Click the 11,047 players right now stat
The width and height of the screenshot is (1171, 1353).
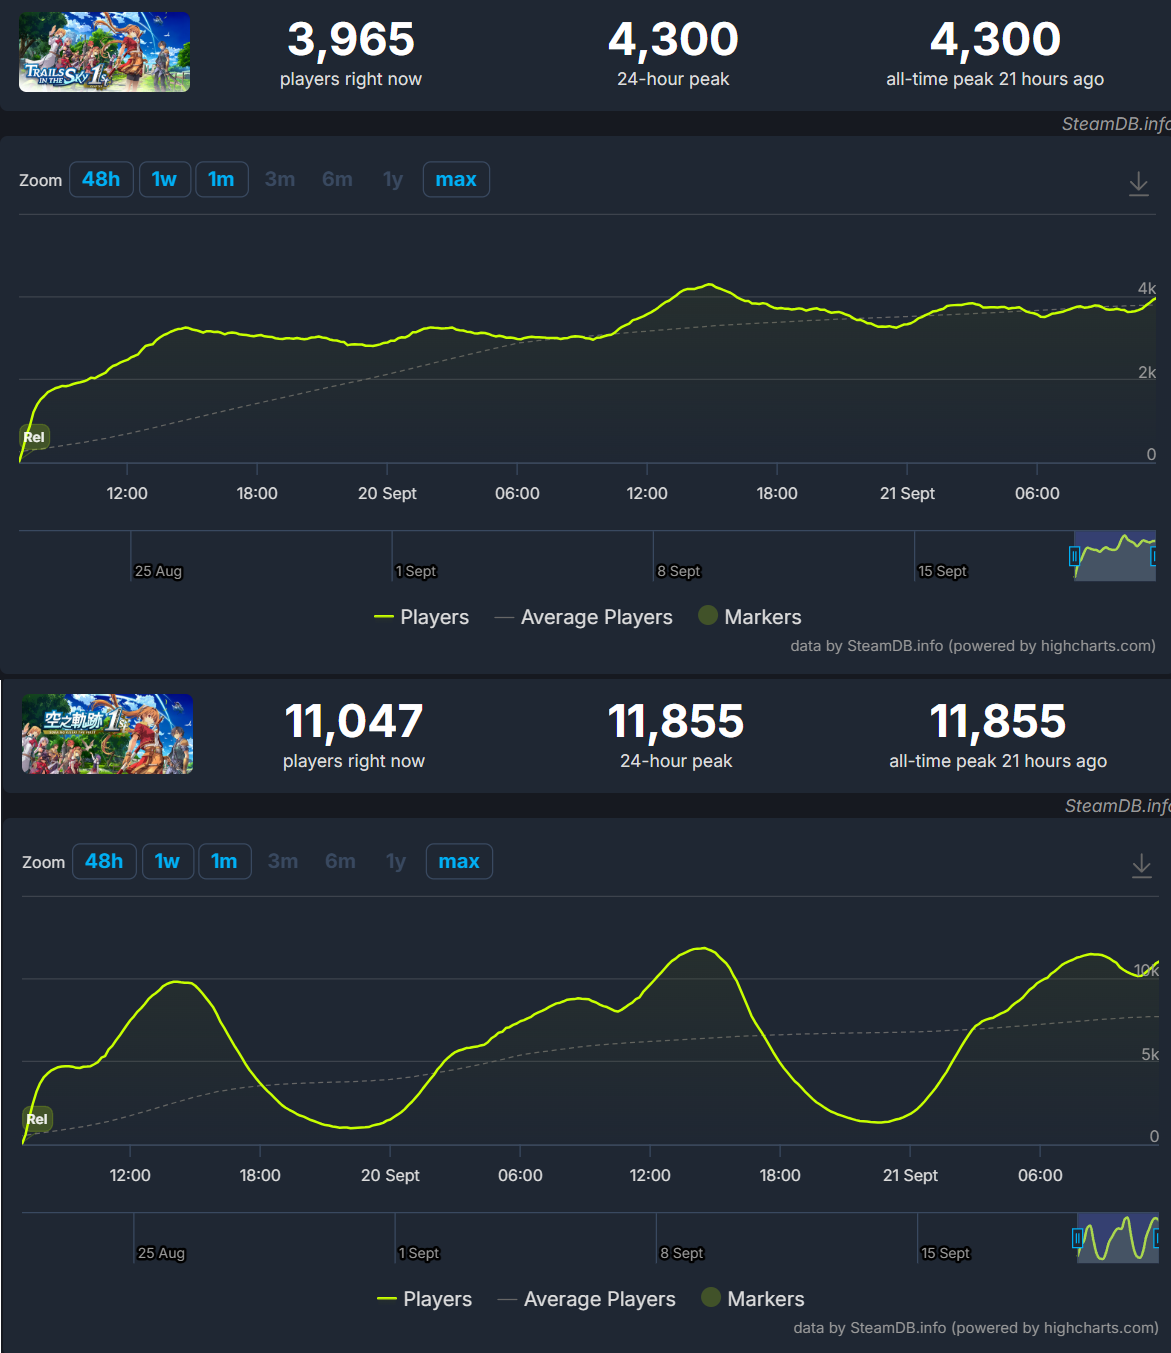354,736
